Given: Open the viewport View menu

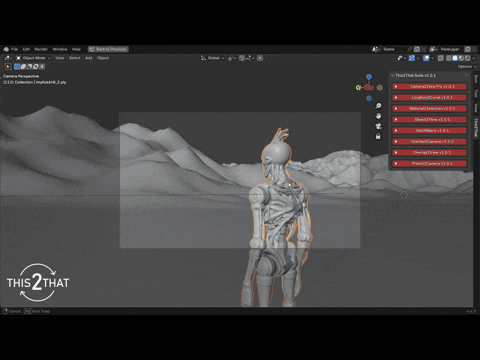Looking at the screenshot, I should click(60, 58).
